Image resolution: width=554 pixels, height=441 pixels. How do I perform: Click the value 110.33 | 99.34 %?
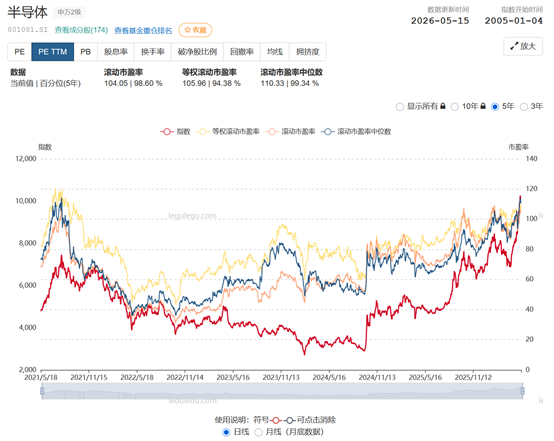click(x=290, y=83)
